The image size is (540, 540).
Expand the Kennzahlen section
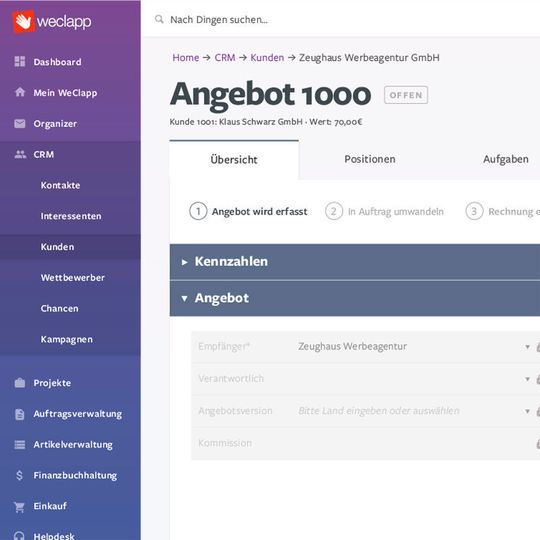pos(355,261)
